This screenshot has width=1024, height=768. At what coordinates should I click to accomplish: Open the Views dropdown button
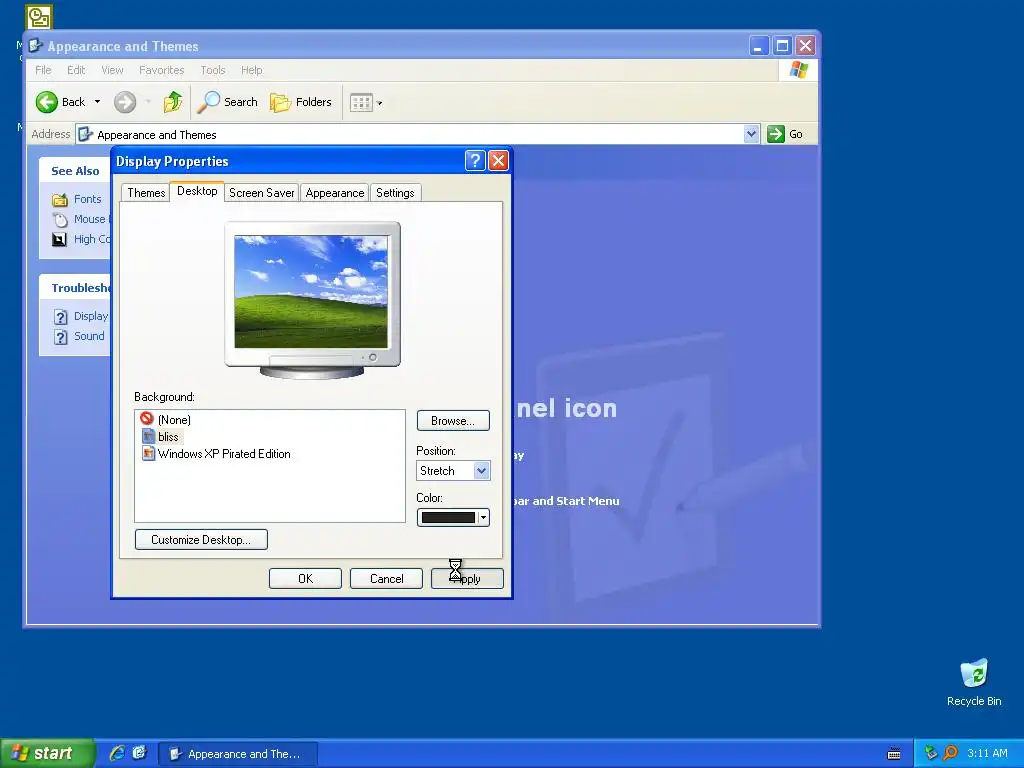point(366,103)
